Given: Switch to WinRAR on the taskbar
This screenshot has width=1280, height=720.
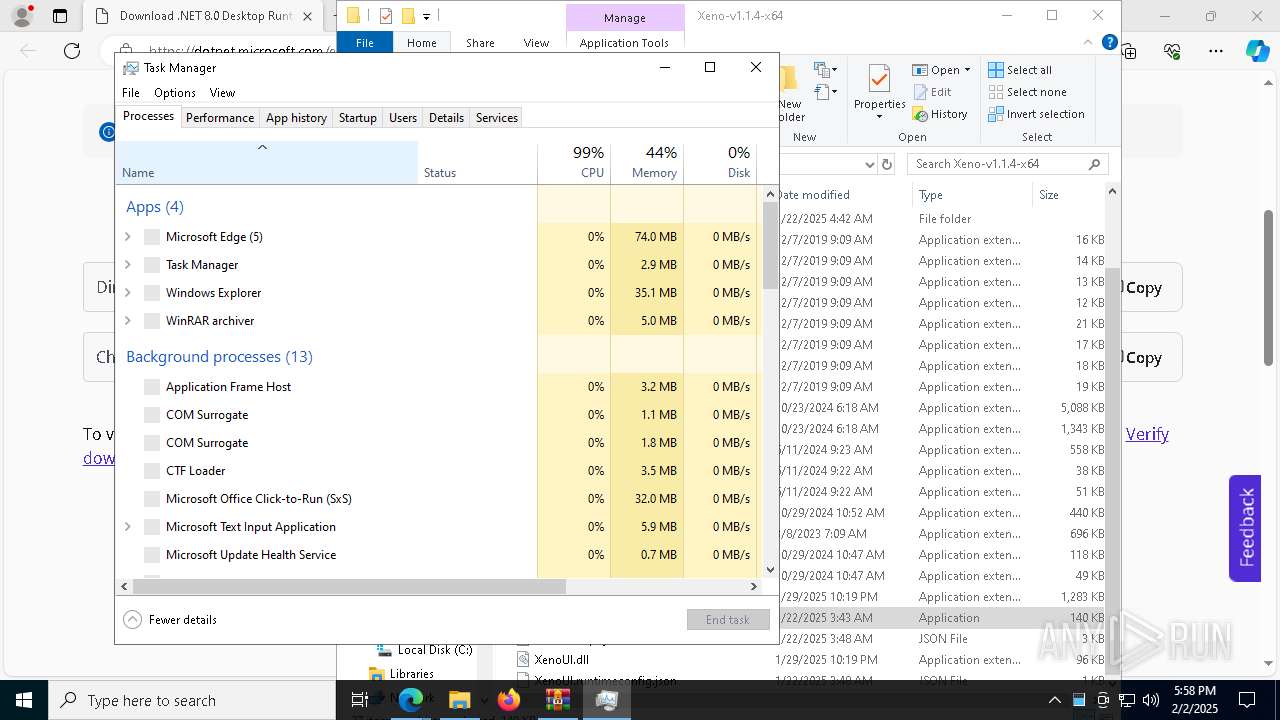Looking at the screenshot, I should pos(557,700).
